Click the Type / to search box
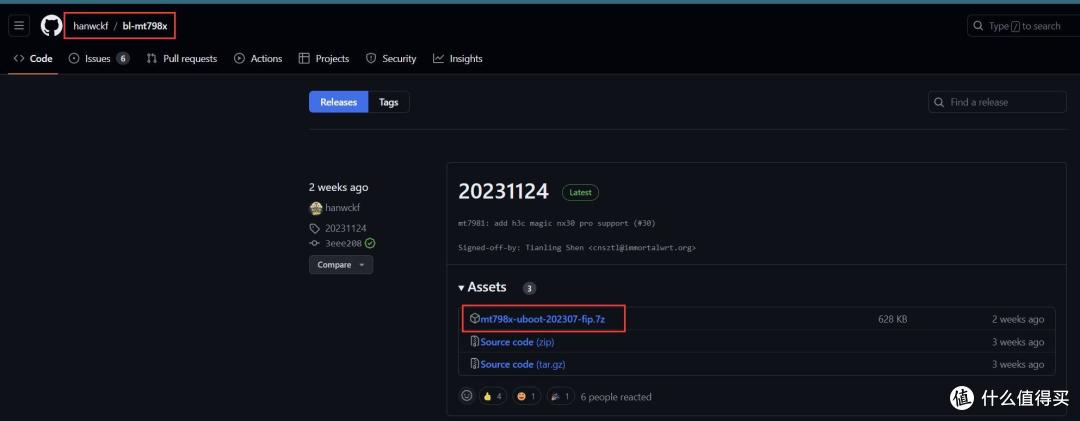Screen dimensions: 1080x421 tap(1020, 26)
